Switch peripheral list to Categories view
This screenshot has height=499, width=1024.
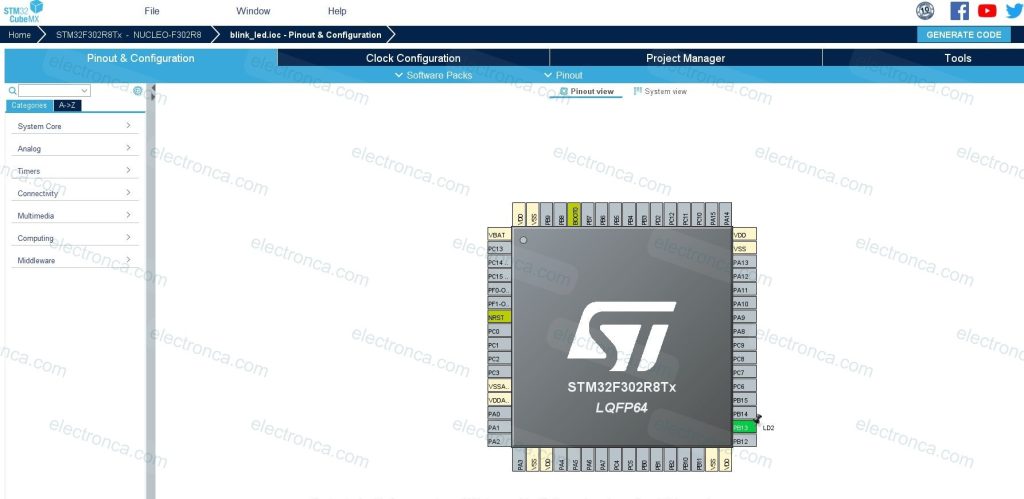(29, 104)
